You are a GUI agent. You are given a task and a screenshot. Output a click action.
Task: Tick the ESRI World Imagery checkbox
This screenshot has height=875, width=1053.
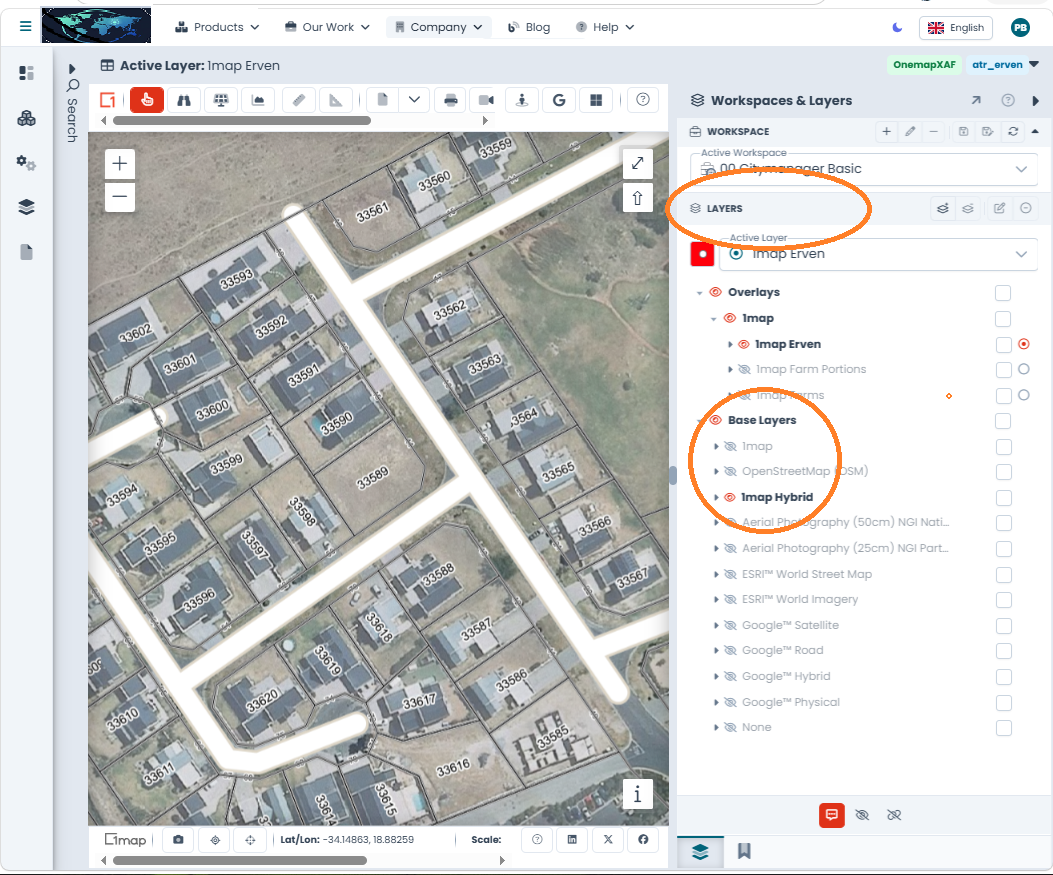(1003, 600)
